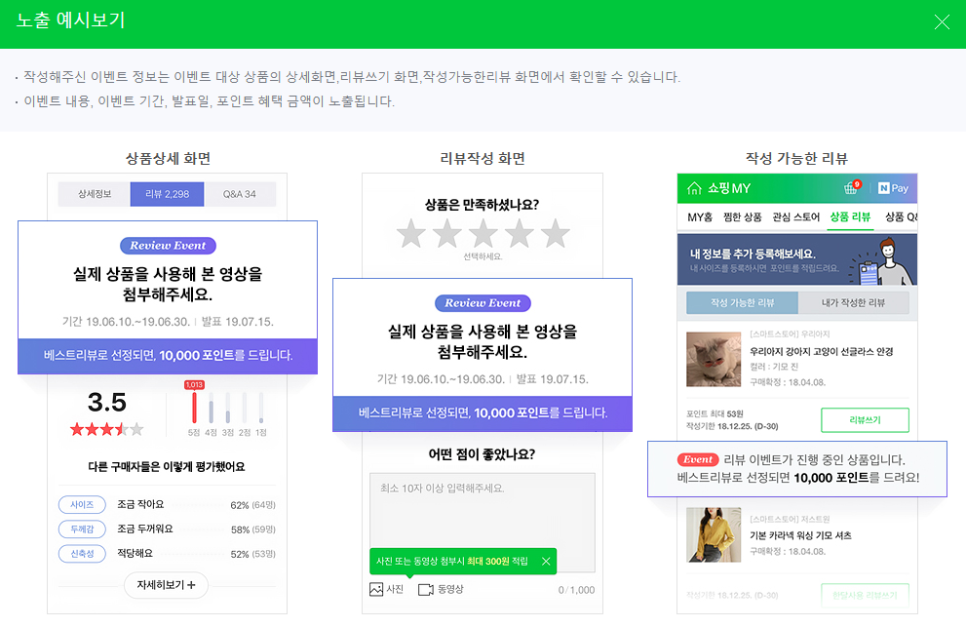
Task: Click the 어떤 점이 좋았나요? heading
Action: coord(482,455)
